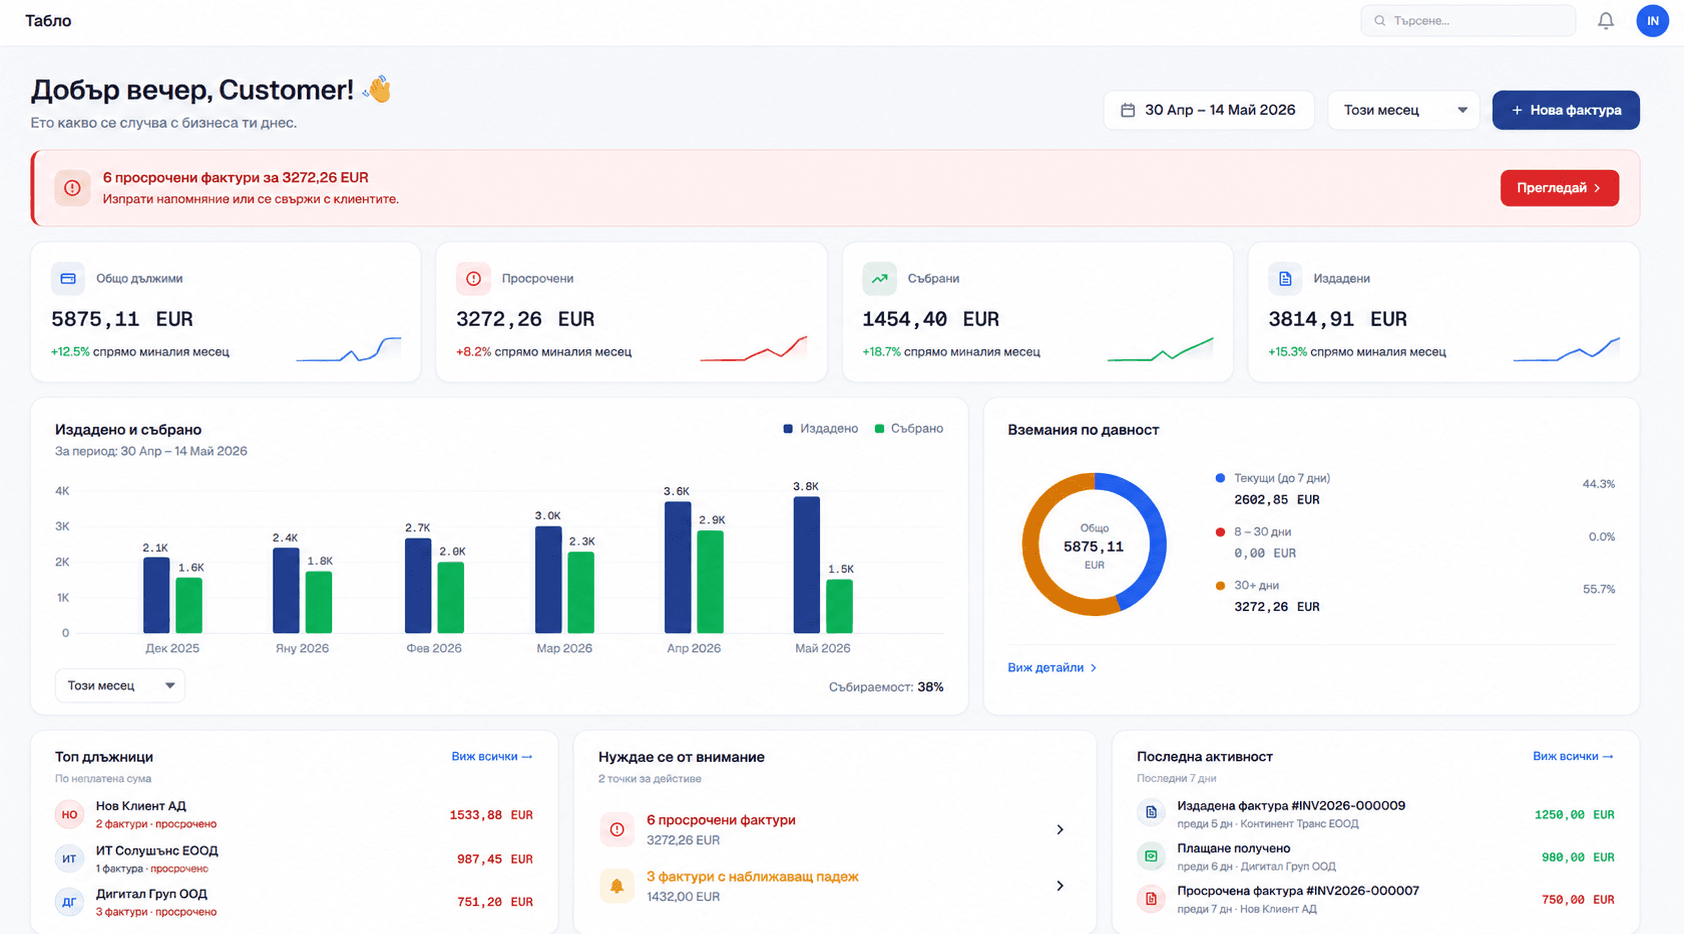Click the 980,00 EUR activity amount

tap(1578, 857)
